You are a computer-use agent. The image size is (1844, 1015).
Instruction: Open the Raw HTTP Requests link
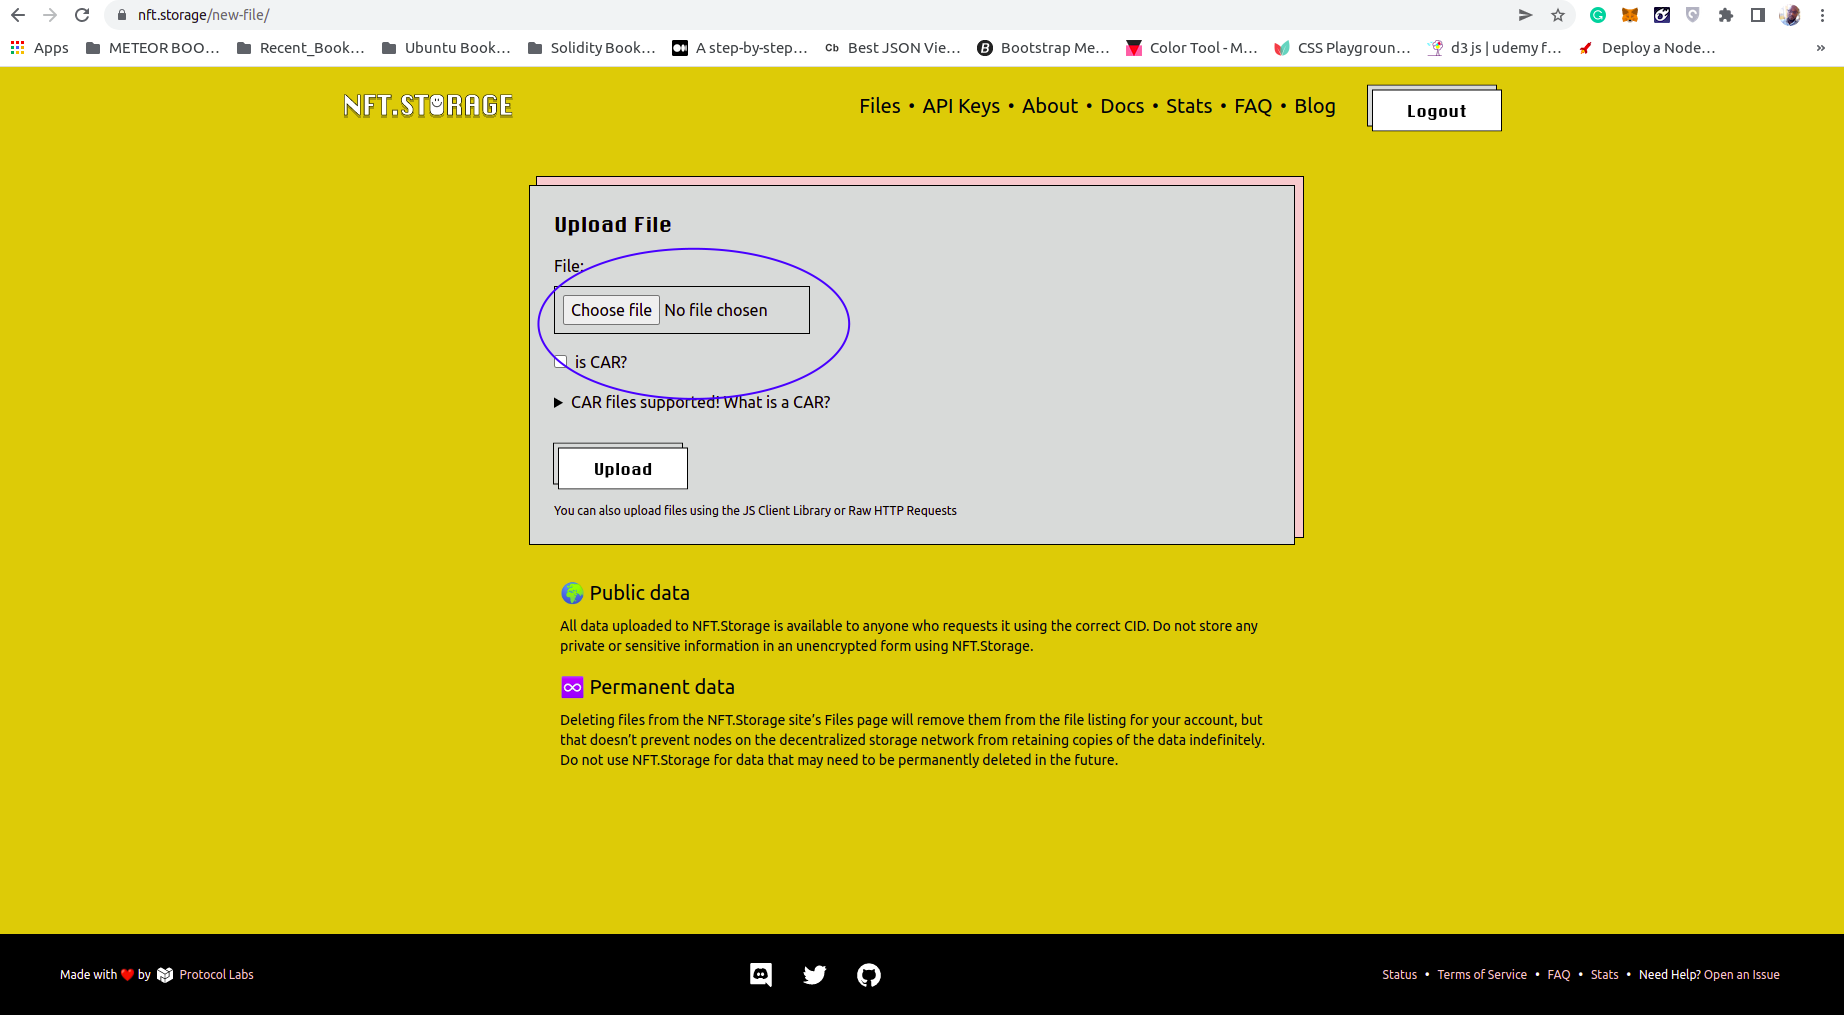(x=902, y=511)
